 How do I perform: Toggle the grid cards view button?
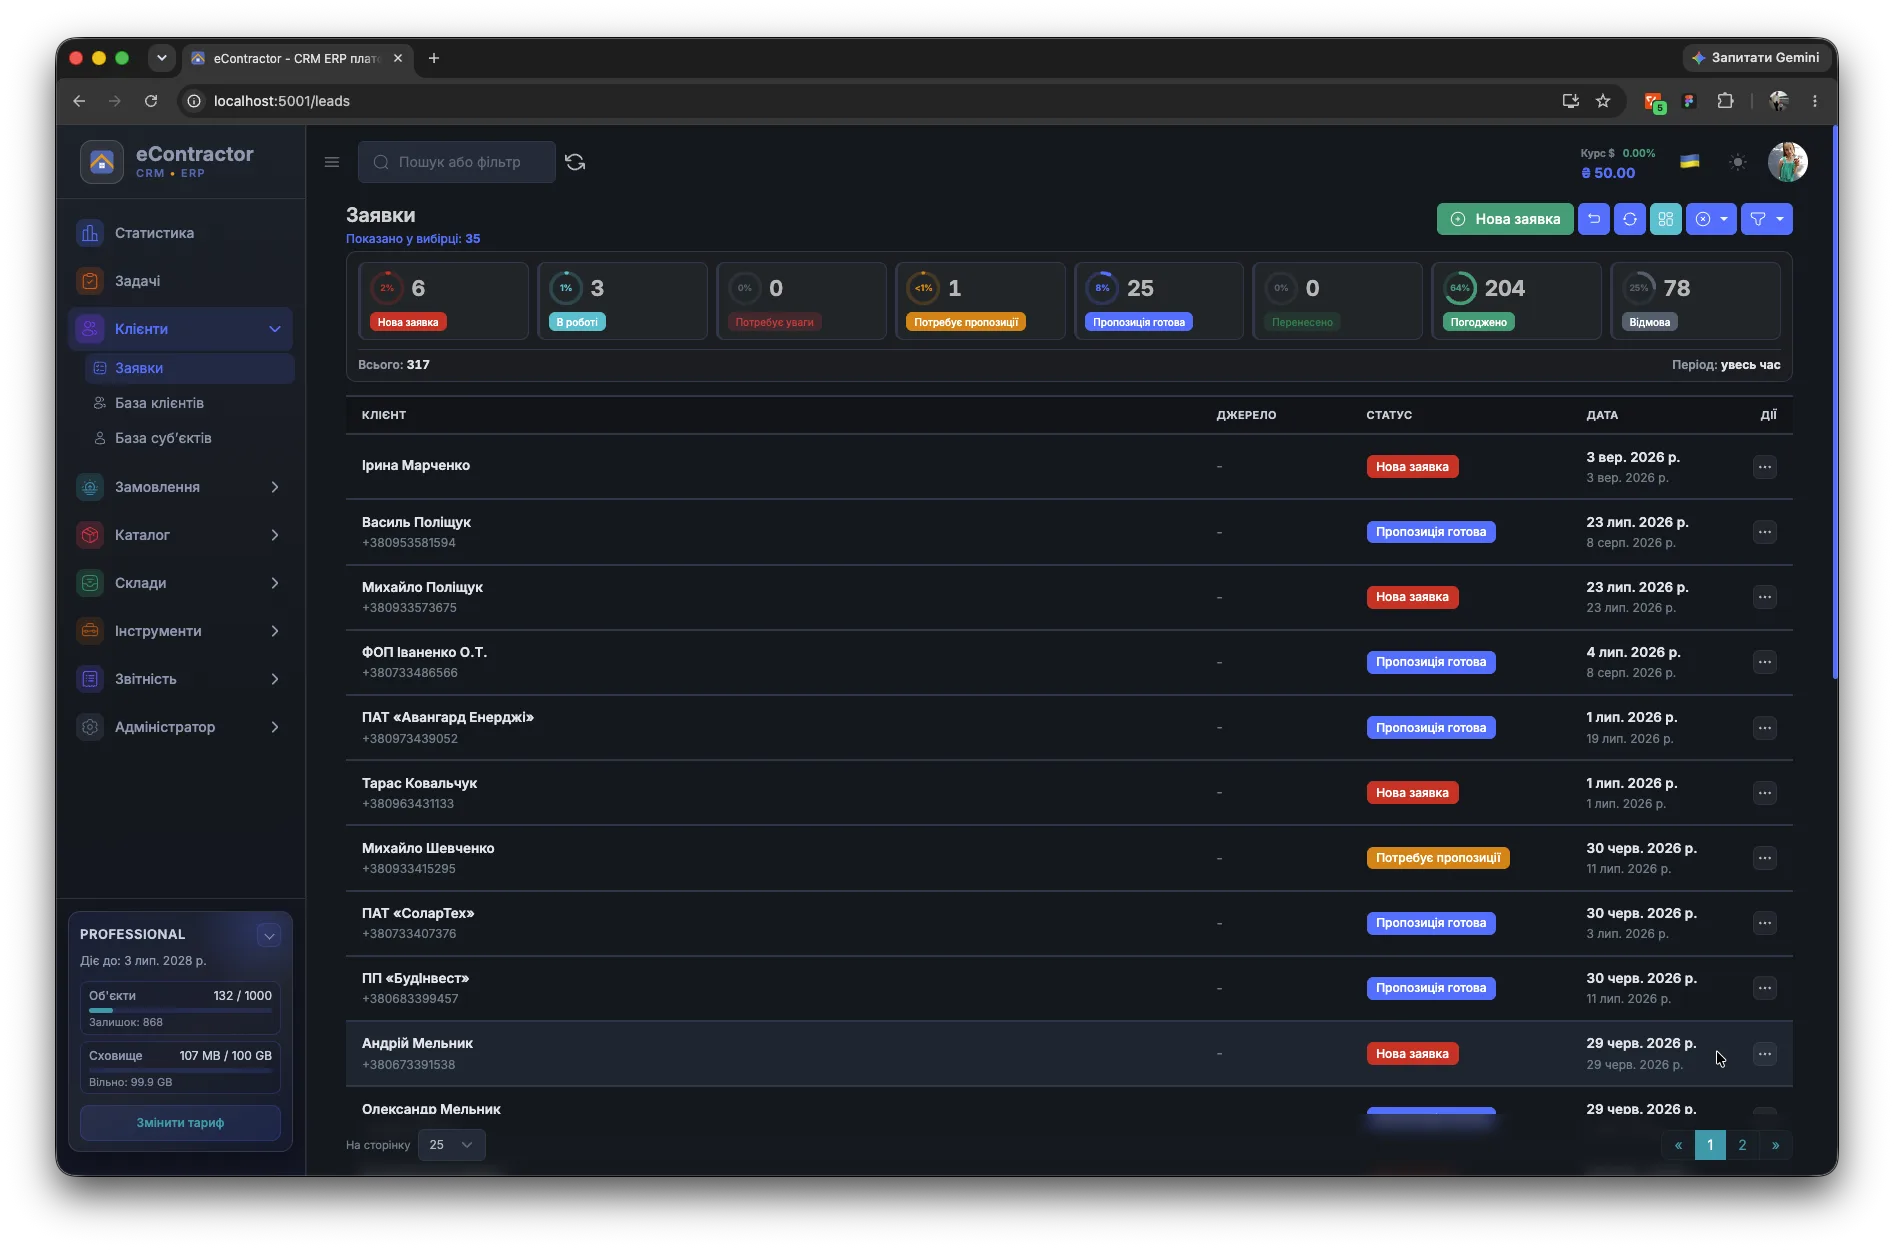(1666, 219)
